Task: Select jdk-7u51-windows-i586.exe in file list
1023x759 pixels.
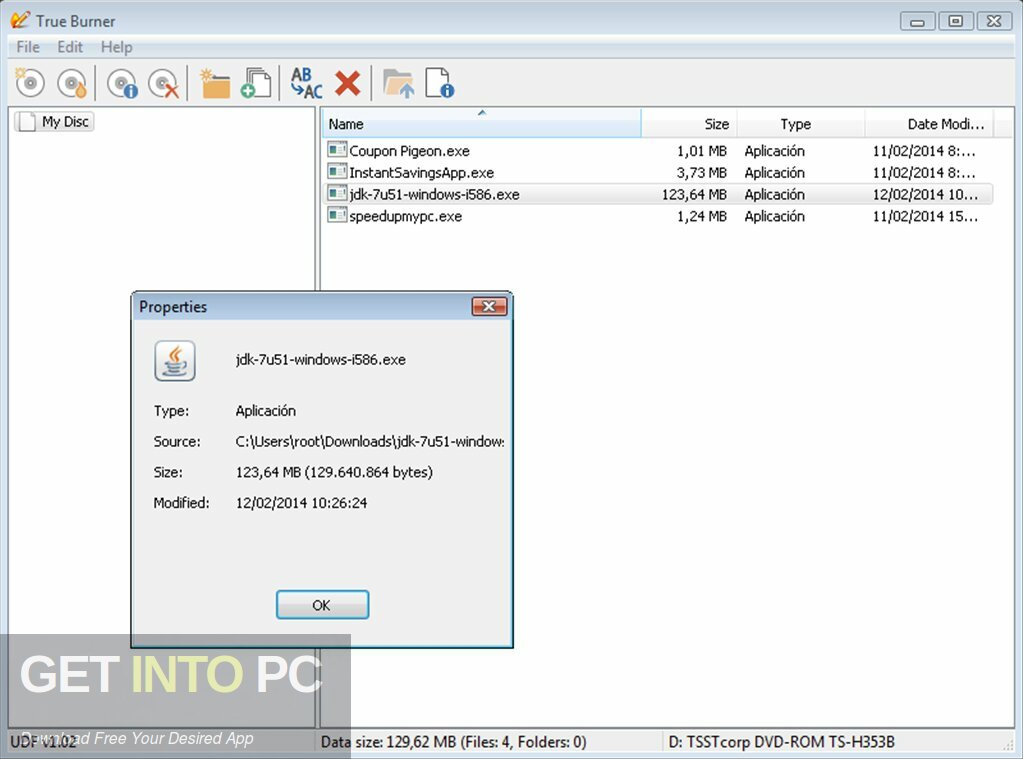Action: click(435, 194)
